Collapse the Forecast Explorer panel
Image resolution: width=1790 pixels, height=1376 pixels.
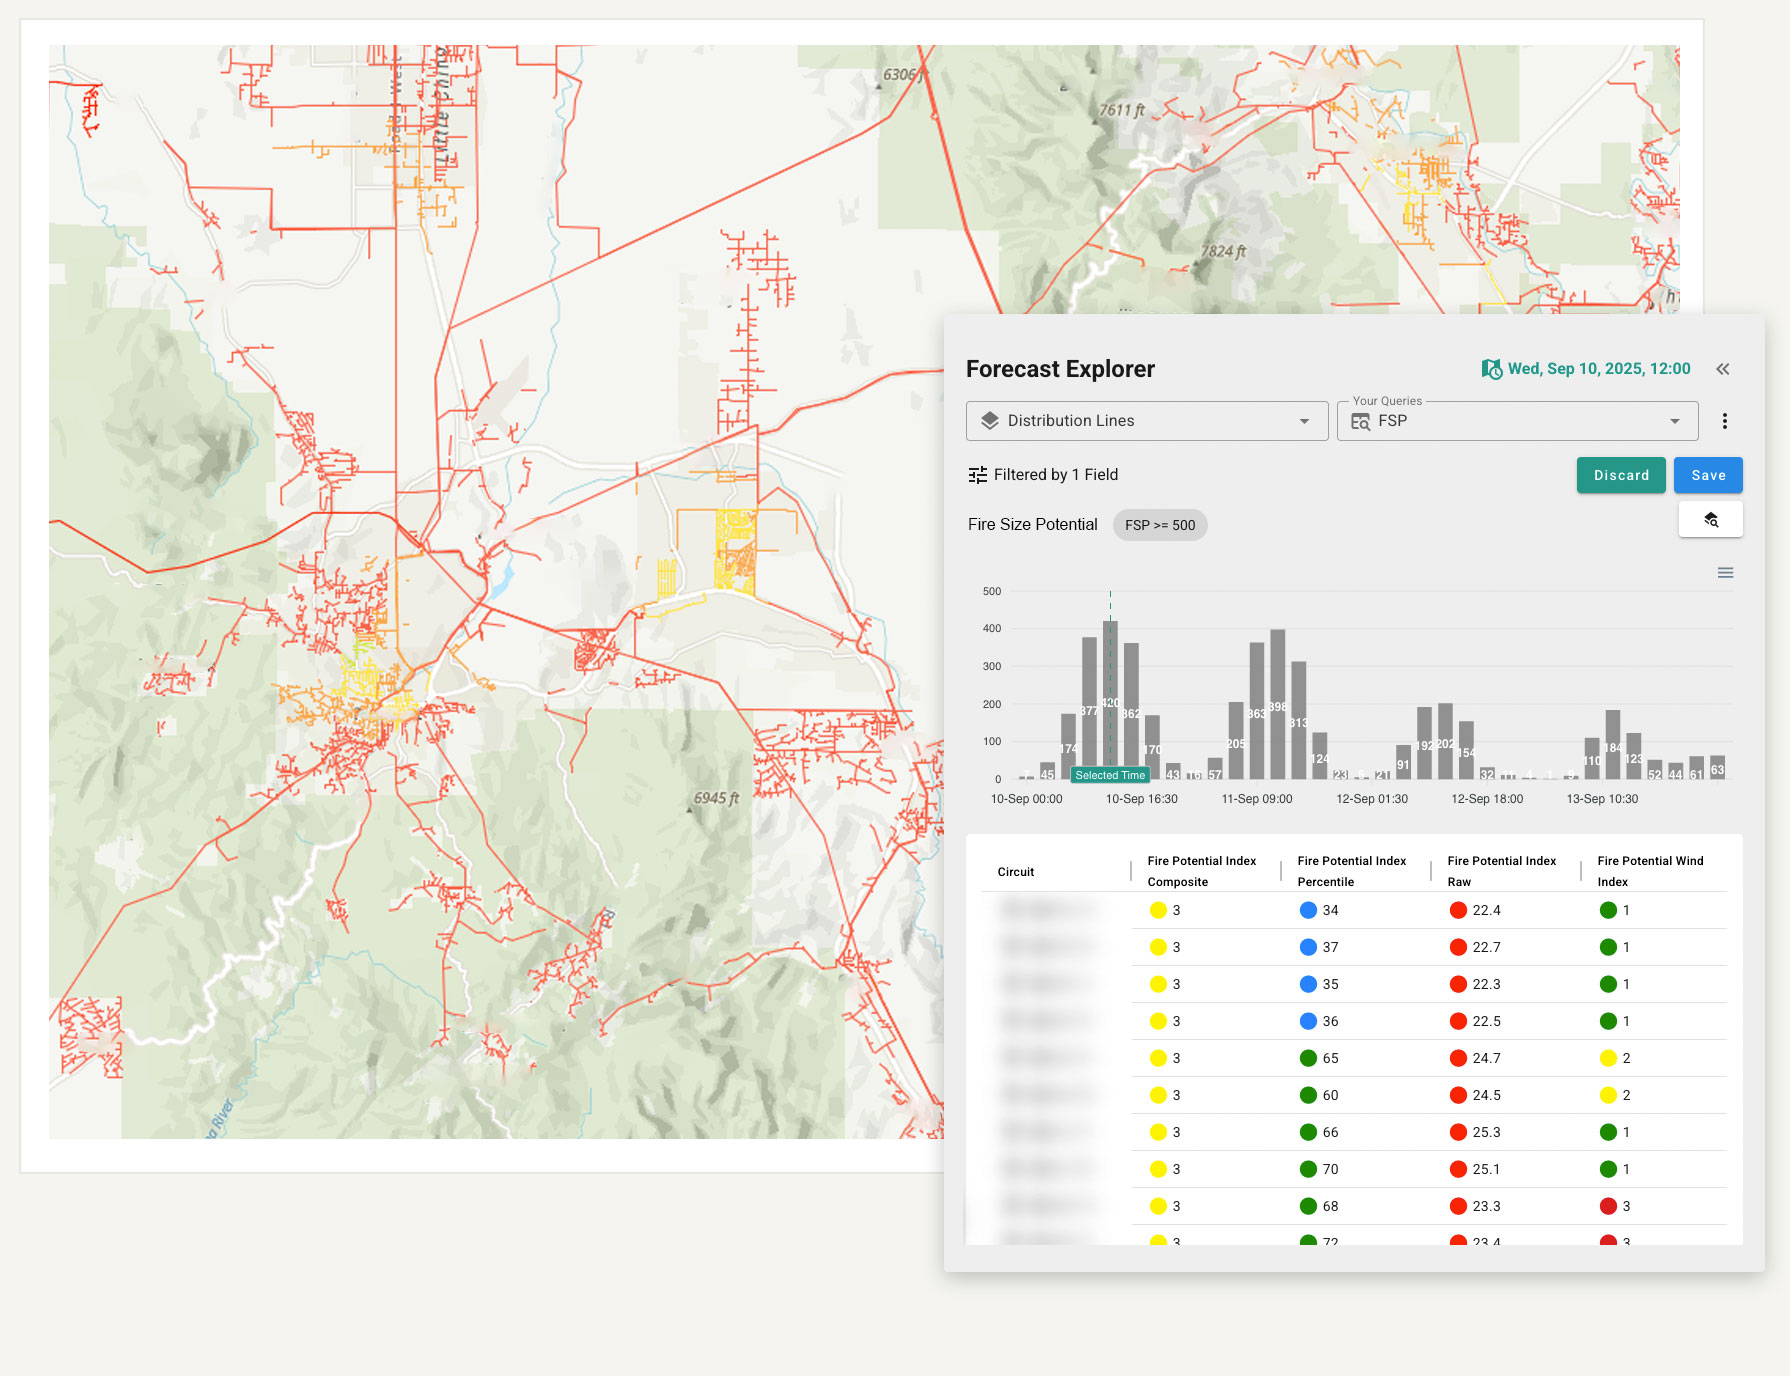pos(1723,369)
